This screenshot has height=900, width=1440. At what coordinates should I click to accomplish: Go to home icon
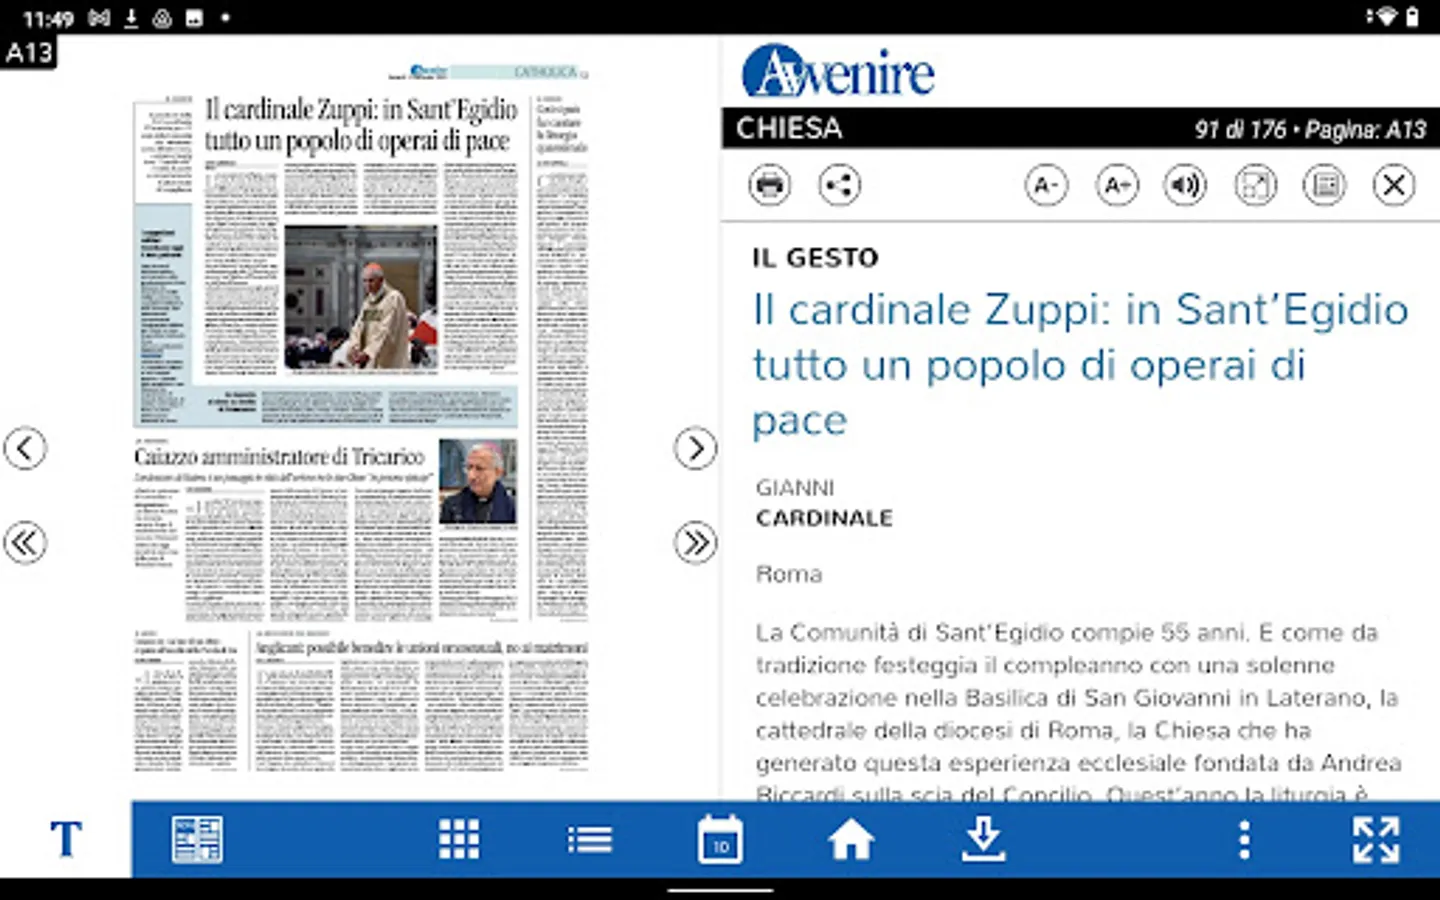851,839
